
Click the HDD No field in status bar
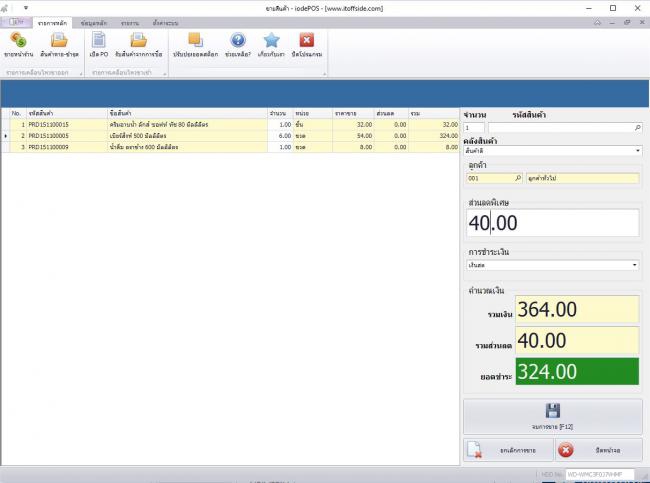pyautogui.click(x=599, y=474)
